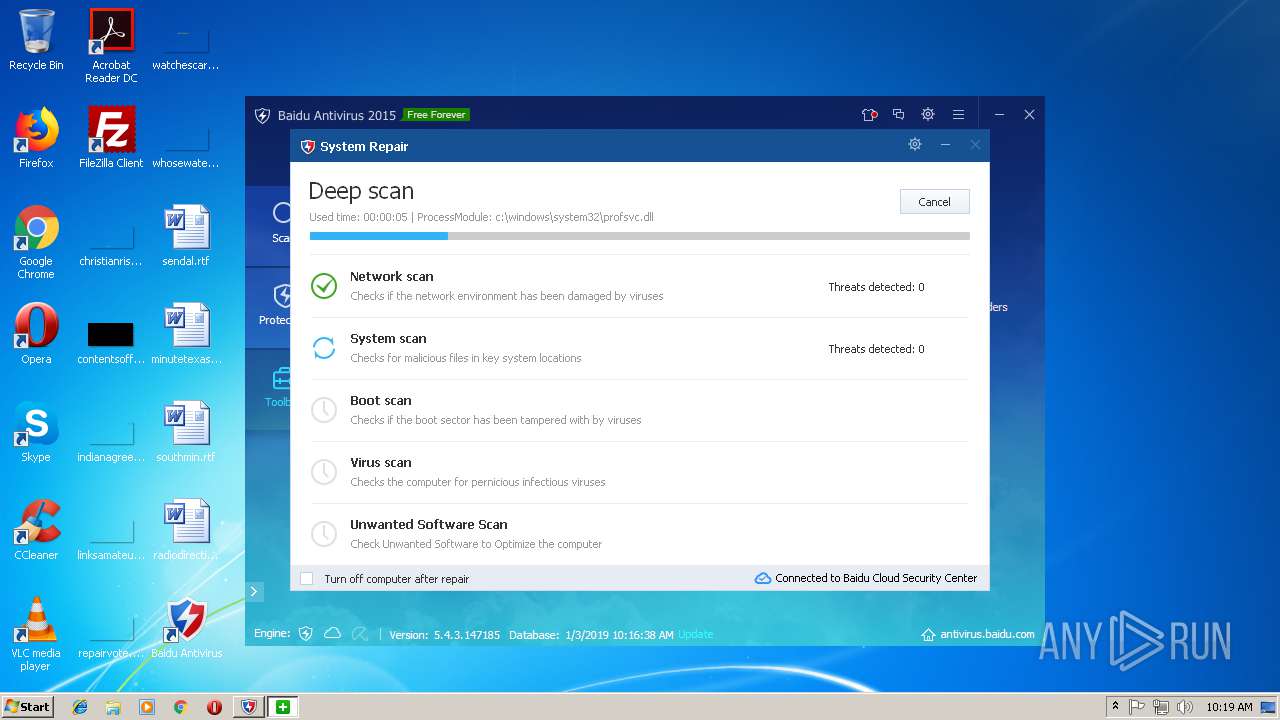Screen dimensions: 1280x720
Task: Cancel the deep scan
Action: tap(934, 201)
